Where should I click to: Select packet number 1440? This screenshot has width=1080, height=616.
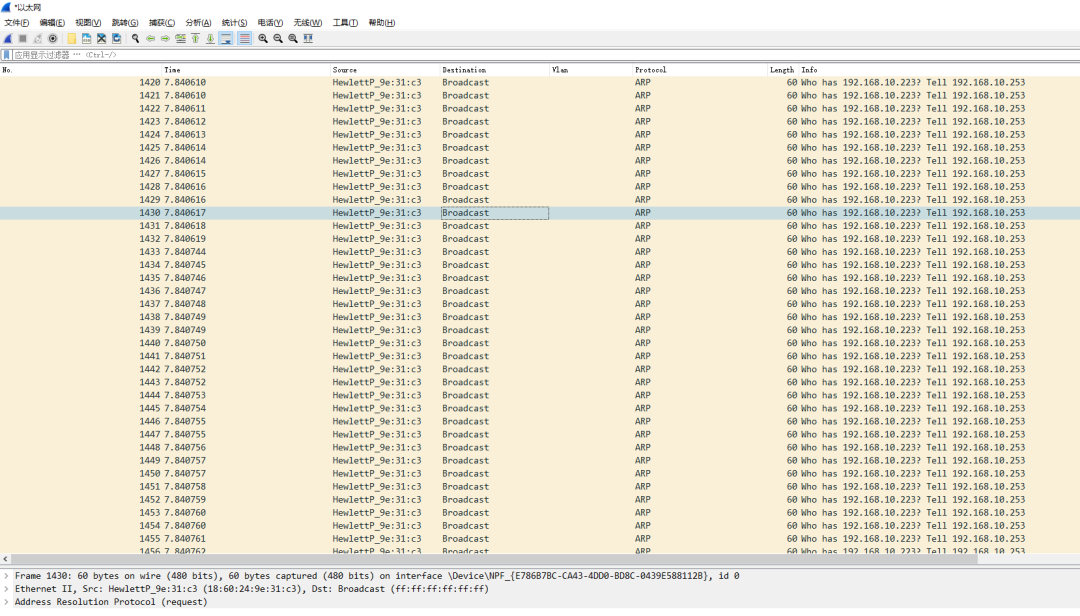tap(540, 343)
